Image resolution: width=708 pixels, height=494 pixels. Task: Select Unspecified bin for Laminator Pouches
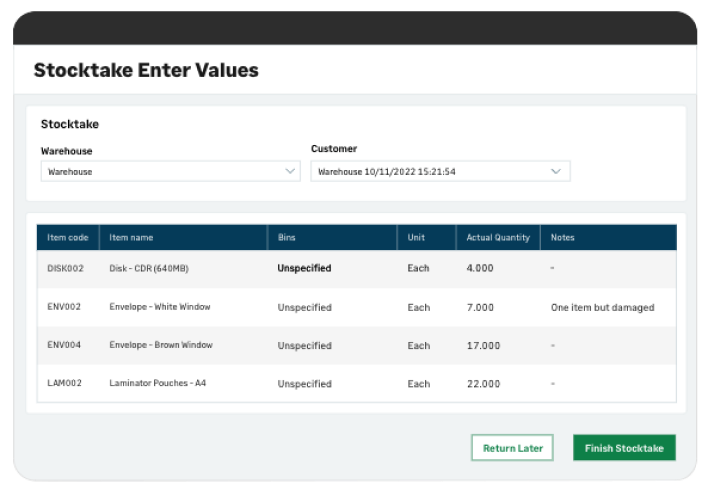[x=304, y=384]
